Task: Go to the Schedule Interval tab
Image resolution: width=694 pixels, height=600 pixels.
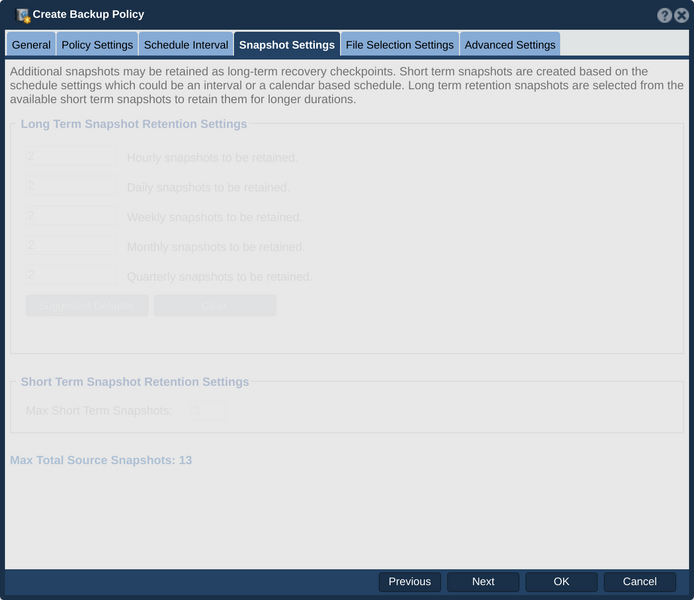Action: 186,45
